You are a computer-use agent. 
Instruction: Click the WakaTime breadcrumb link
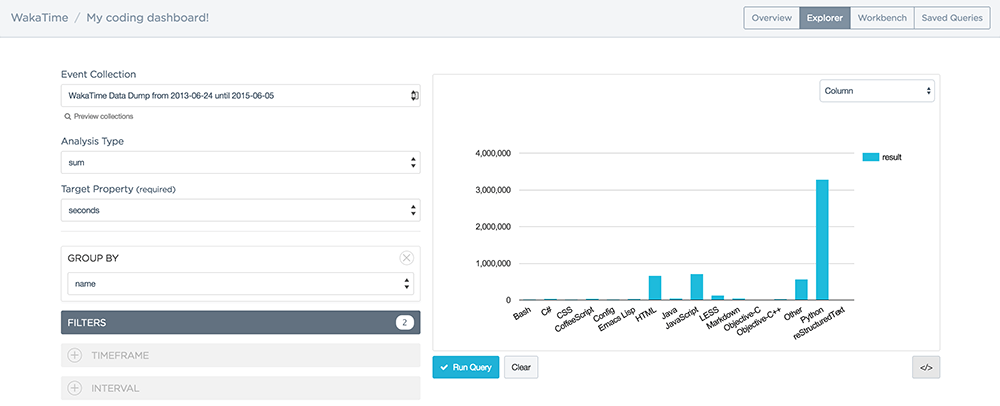(x=39, y=18)
